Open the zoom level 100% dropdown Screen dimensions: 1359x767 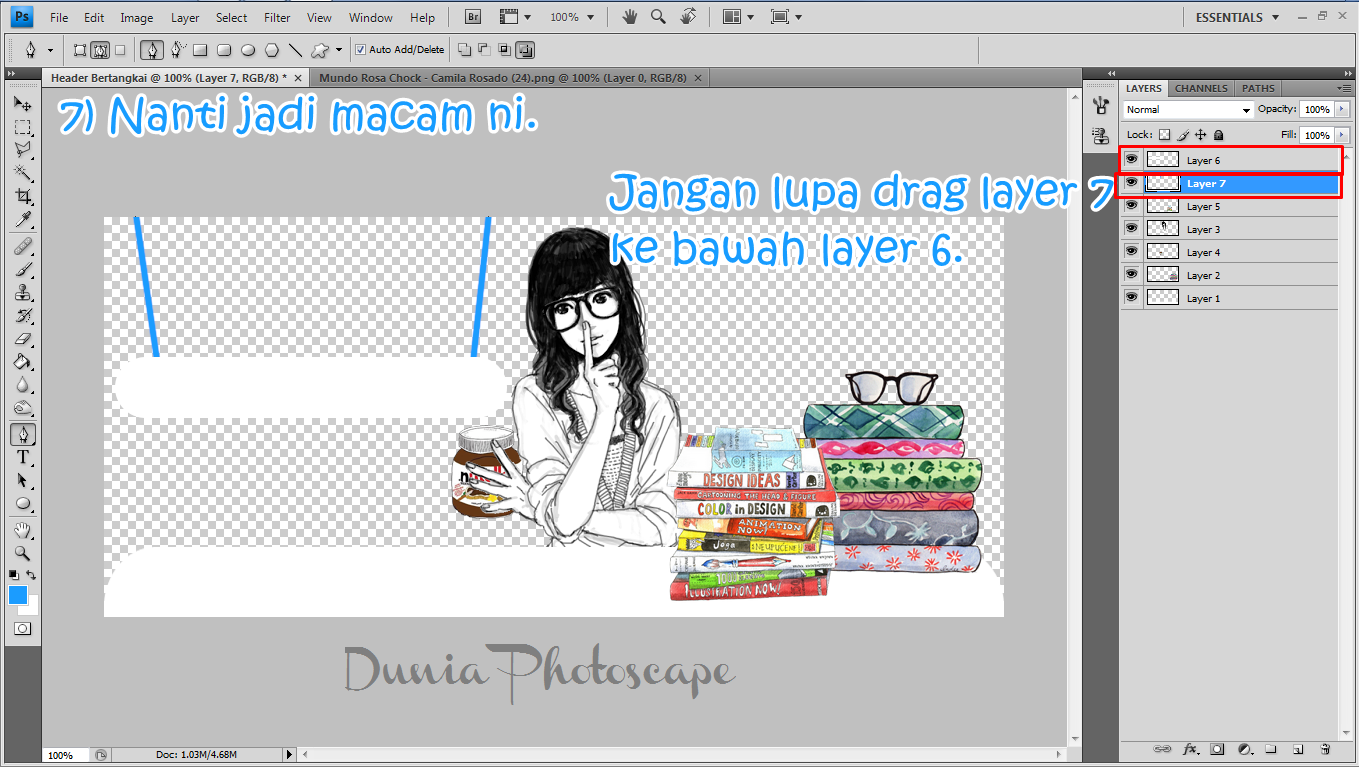pos(572,17)
